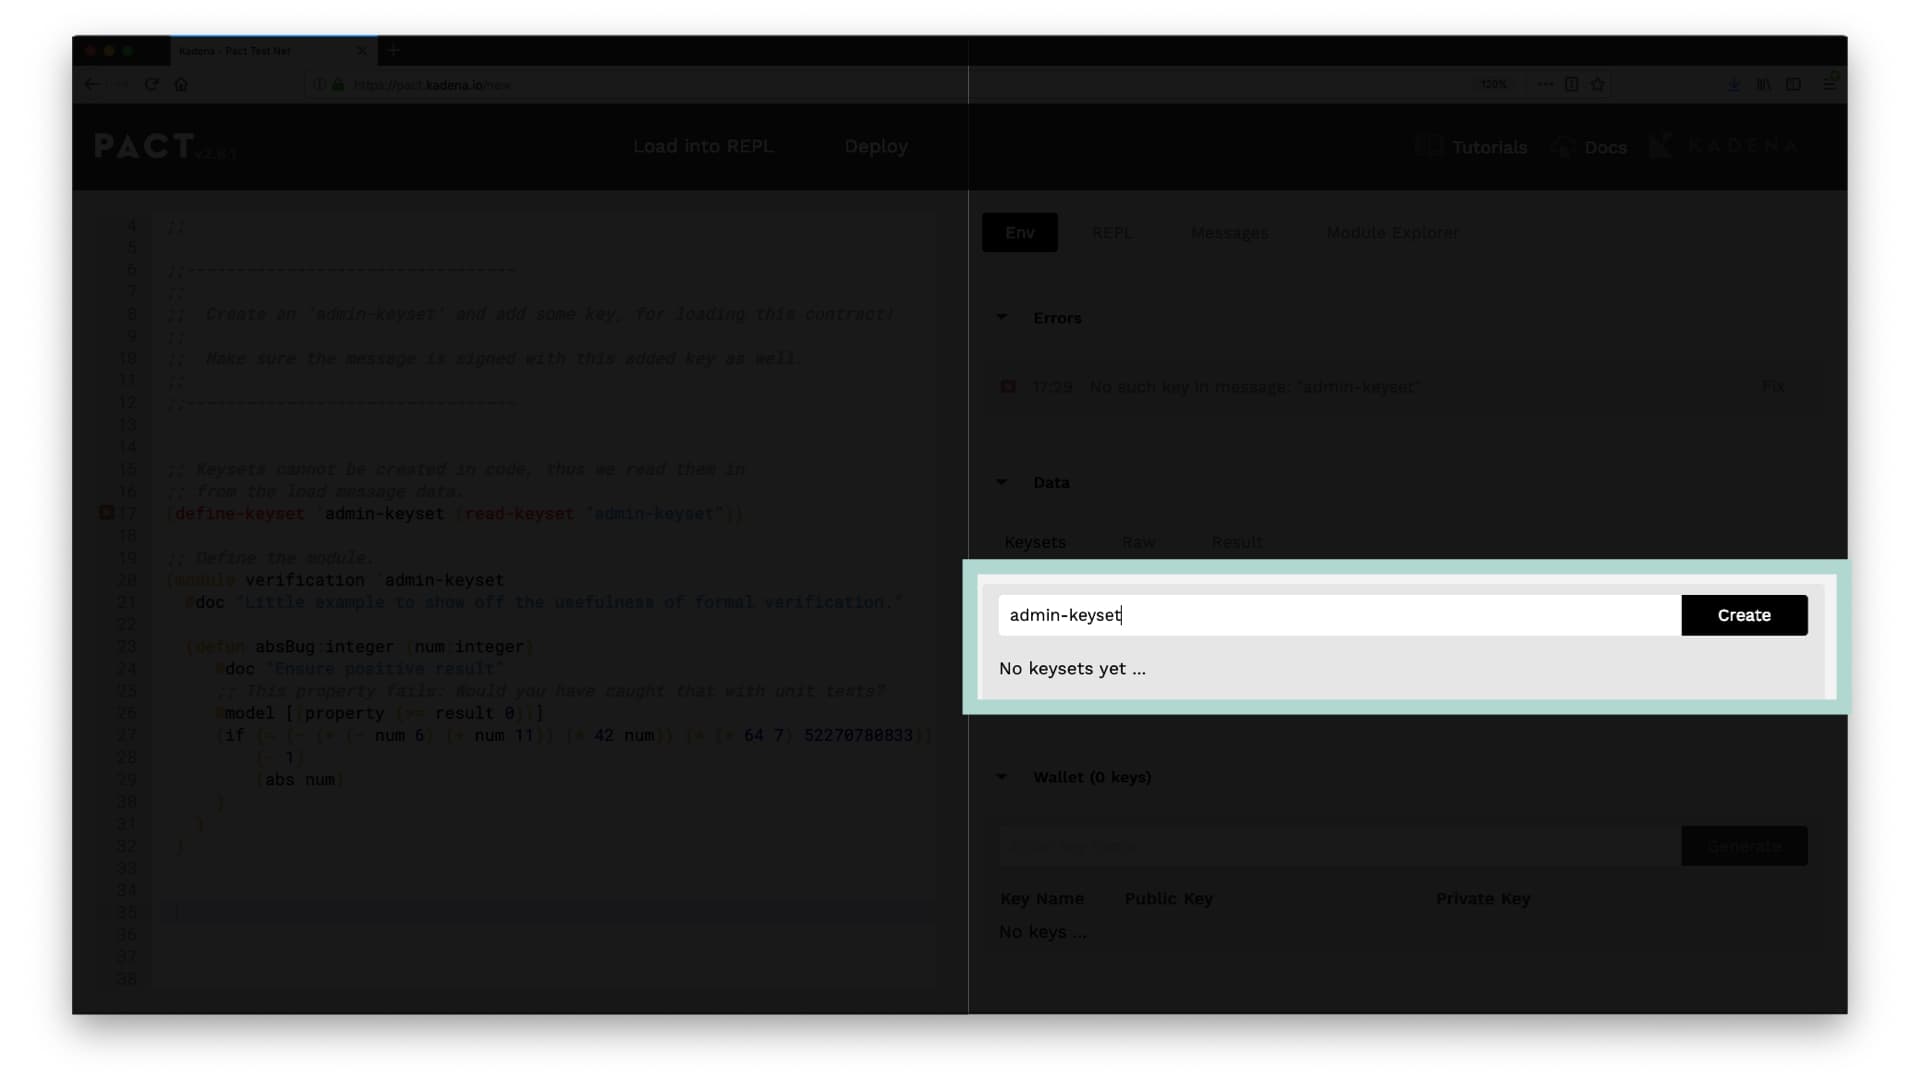Click the Key Name column header

tap(1042, 899)
